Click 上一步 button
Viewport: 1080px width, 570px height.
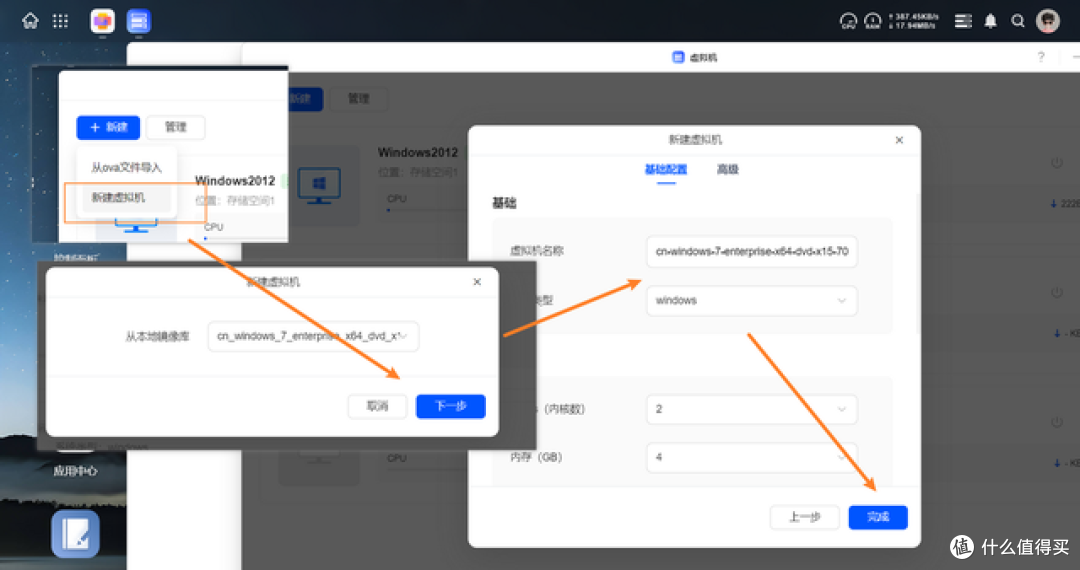pyautogui.click(x=804, y=517)
